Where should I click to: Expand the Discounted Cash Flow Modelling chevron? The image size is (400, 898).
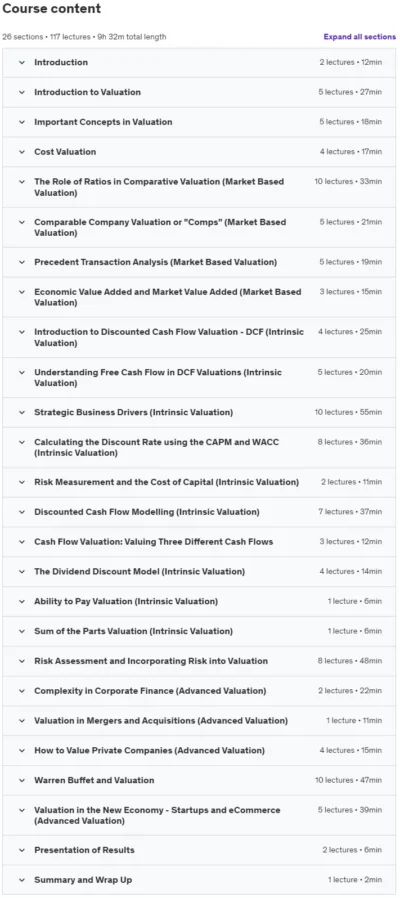pyautogui.click(x=22, y=512)
